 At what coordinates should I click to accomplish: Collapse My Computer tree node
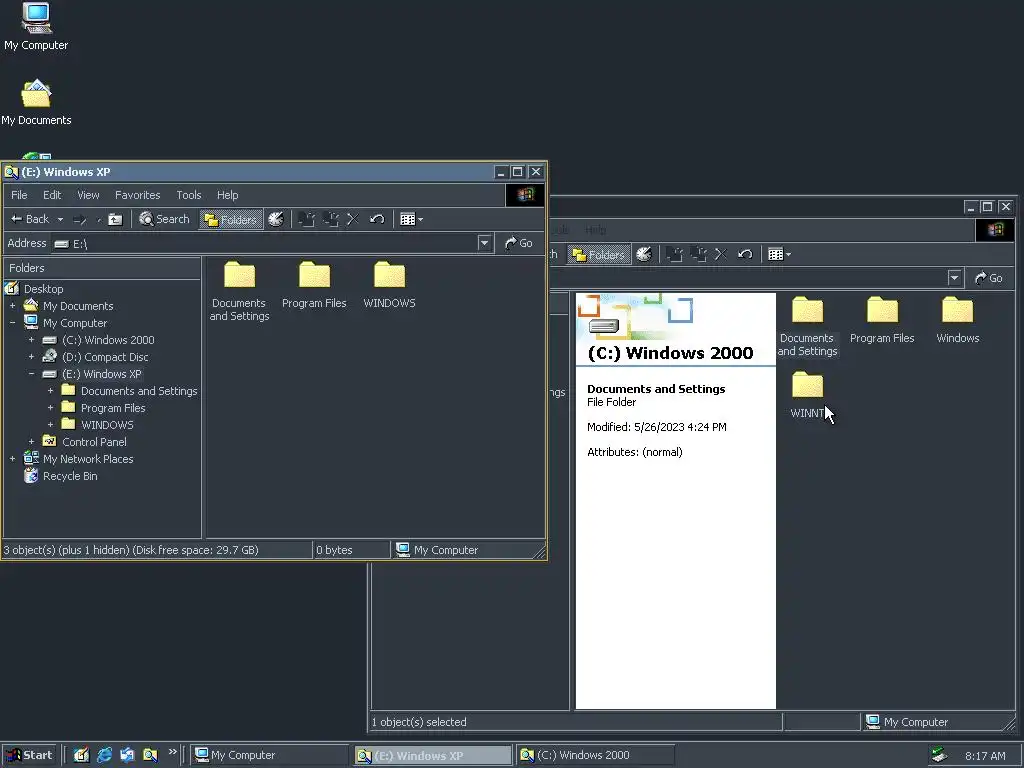[12, 323]
